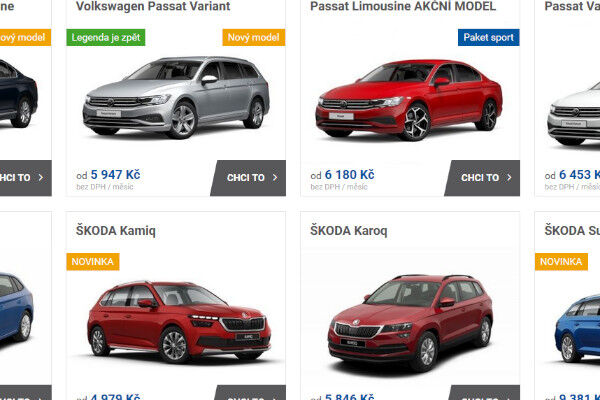The image size is (600, 400).
Task: Click arrow chevron on Passat Limousine CHCI TO
Action: coord(509,178)
